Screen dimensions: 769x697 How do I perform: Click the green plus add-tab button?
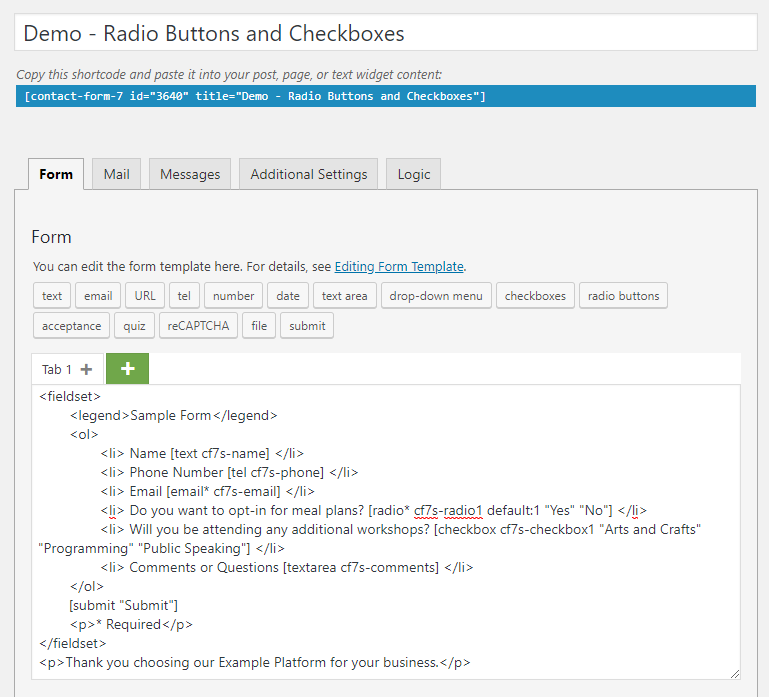tap(127, 368)
